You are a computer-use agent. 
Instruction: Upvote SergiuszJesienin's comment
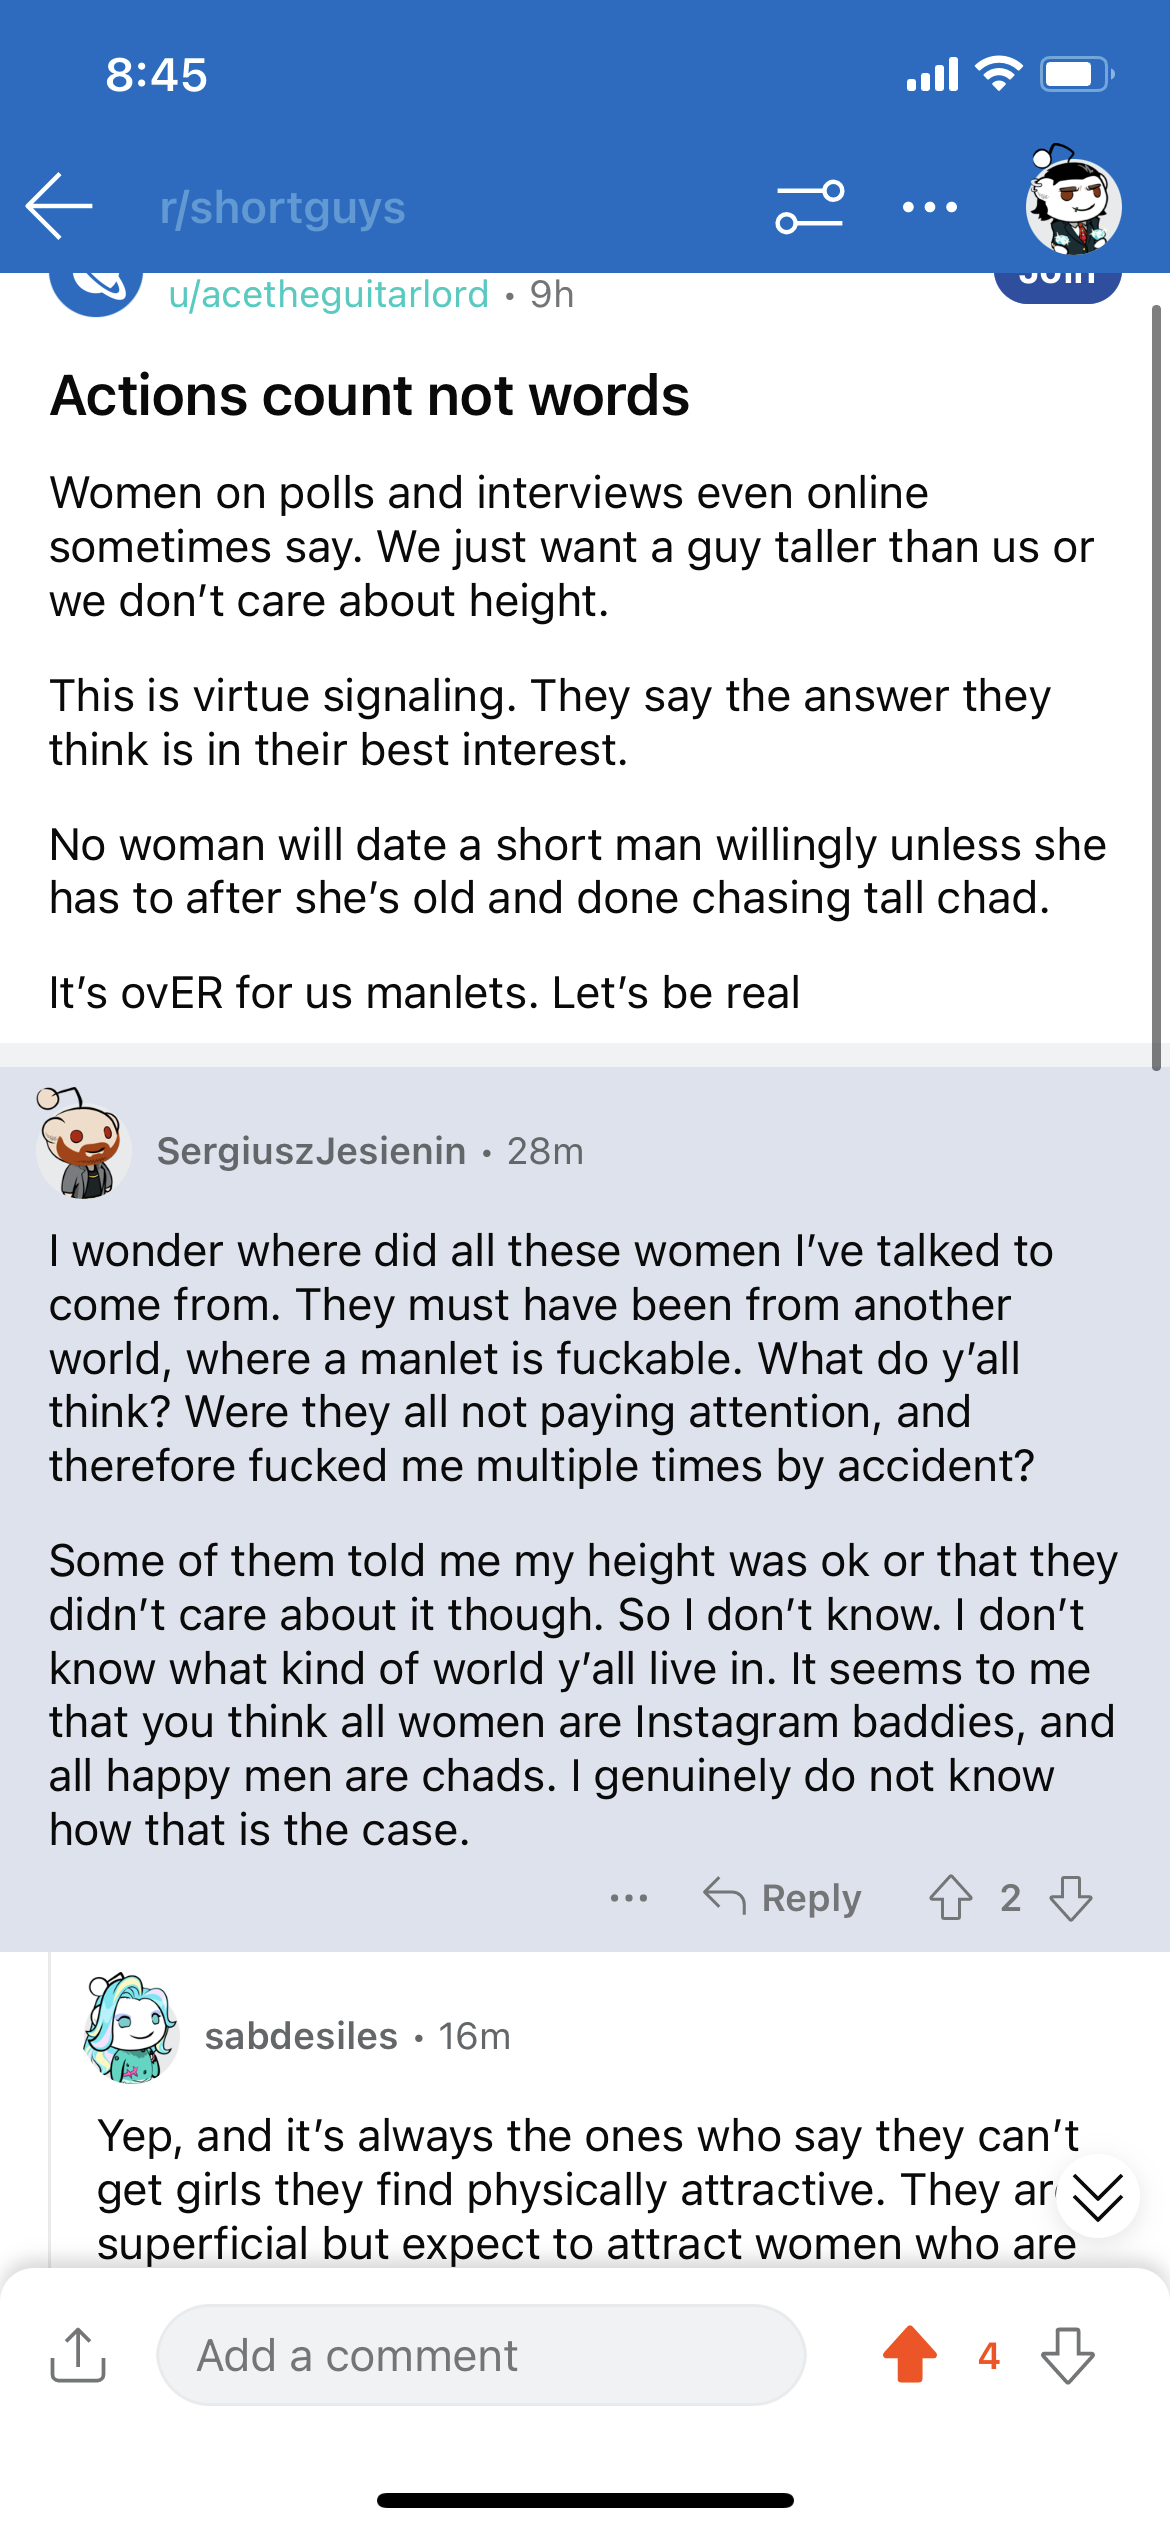coord(950,1897)
